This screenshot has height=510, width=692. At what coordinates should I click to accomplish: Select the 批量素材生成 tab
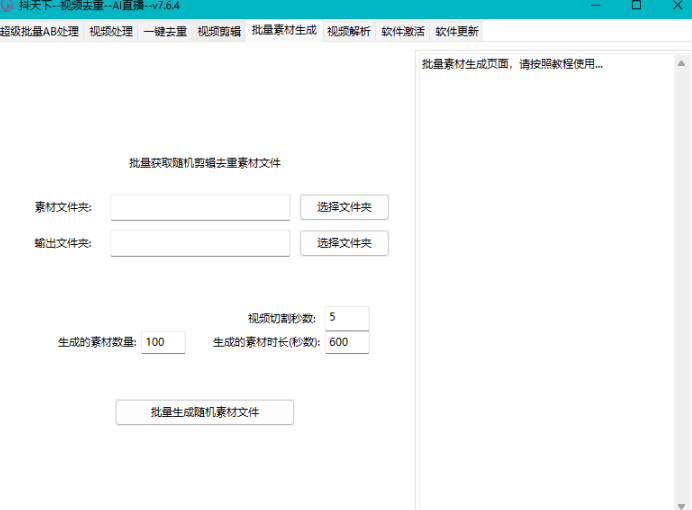click(x=284, y=30)
